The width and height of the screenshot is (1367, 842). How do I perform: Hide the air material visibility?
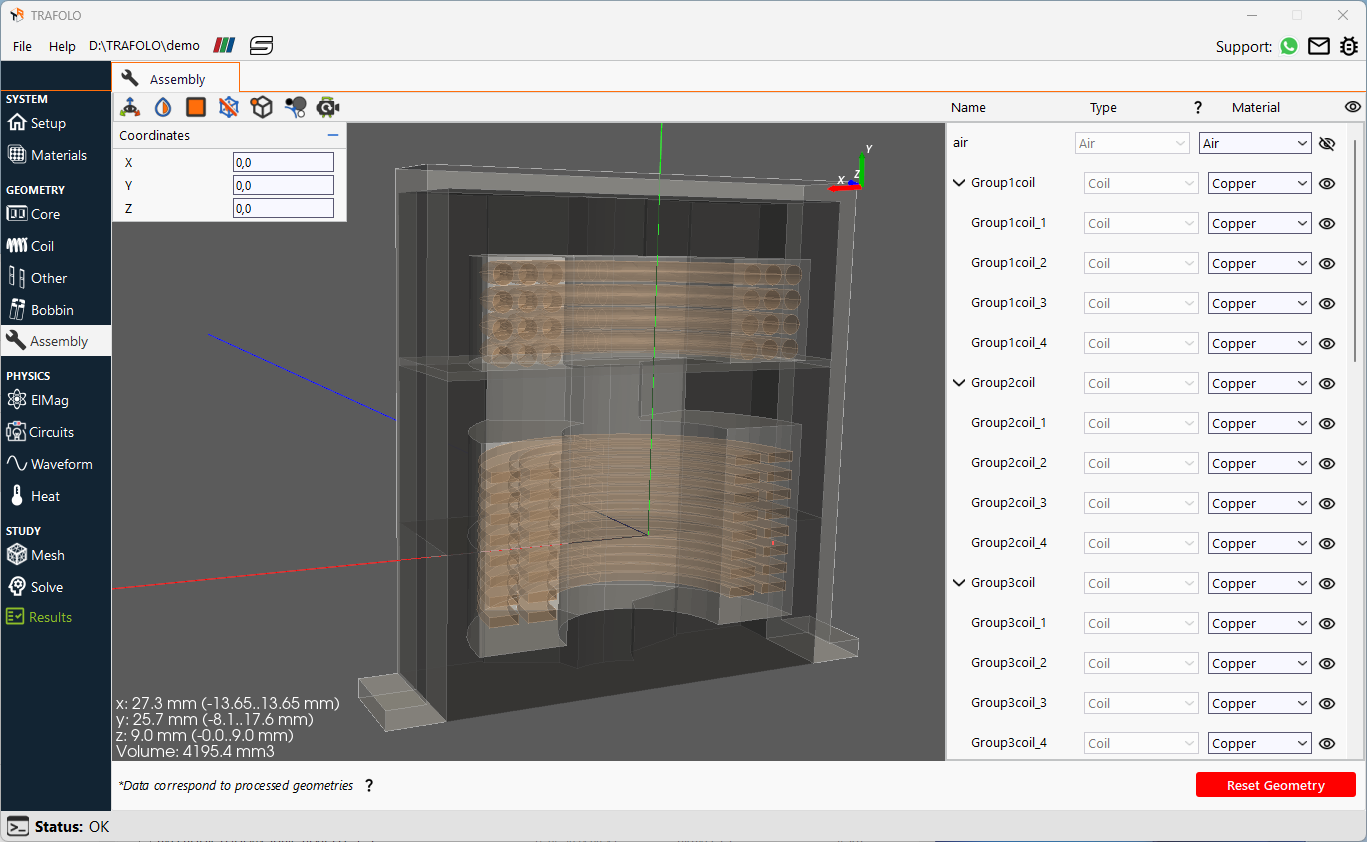pyautogui.click(x=1327, y=143)
